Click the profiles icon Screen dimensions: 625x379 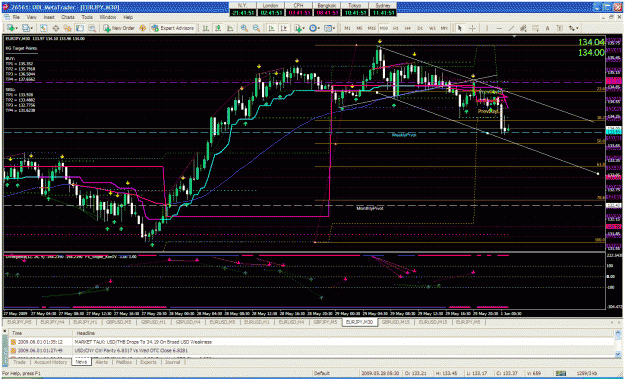point(26,28)
